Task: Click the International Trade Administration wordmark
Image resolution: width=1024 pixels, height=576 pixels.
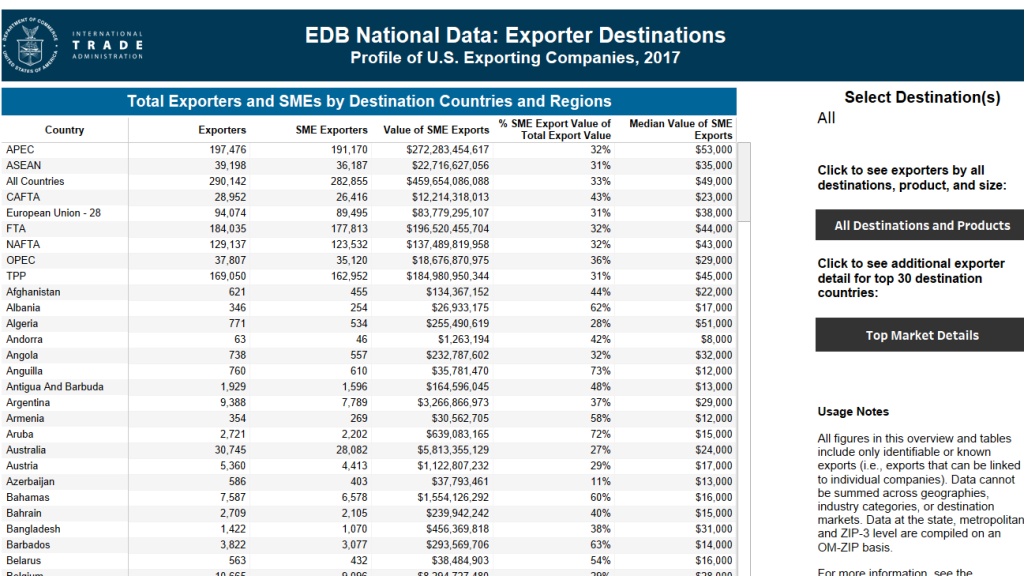Action: pyautogui.click(x=107, y=44)
